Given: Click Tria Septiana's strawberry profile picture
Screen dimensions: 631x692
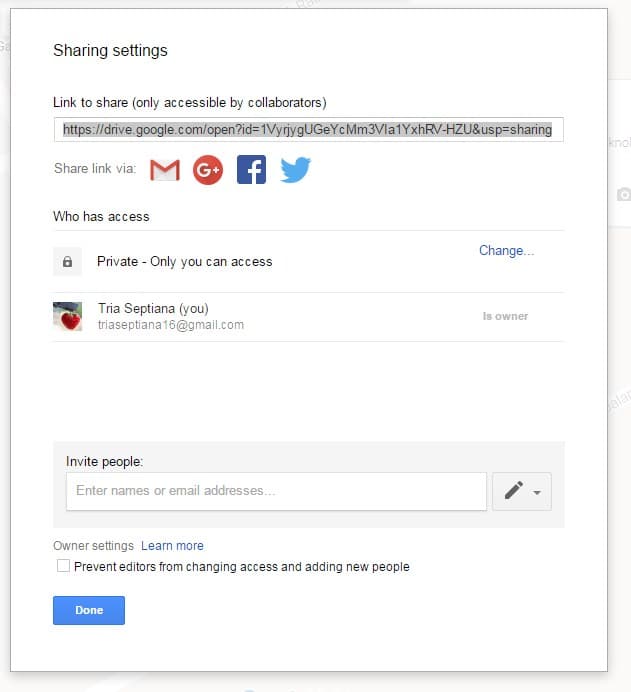Looking at the screenshot, I should pyautogui.click(x=68, y=316).
